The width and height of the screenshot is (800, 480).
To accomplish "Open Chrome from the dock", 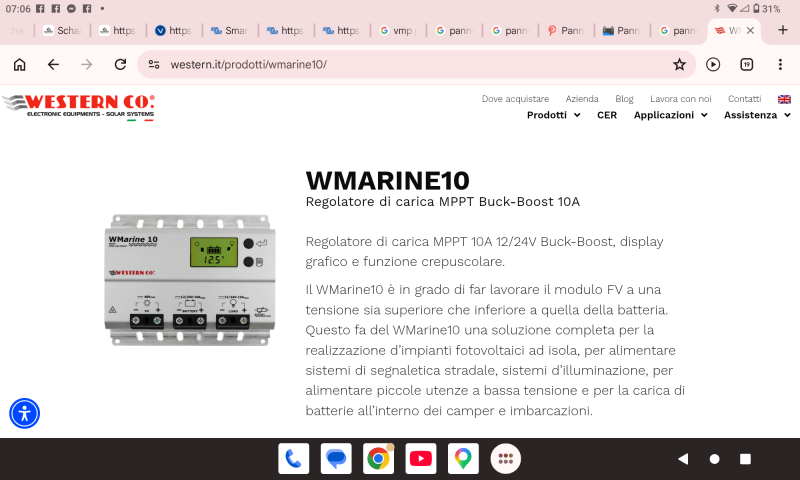I will pyautogui.click(x=378, y=459).
